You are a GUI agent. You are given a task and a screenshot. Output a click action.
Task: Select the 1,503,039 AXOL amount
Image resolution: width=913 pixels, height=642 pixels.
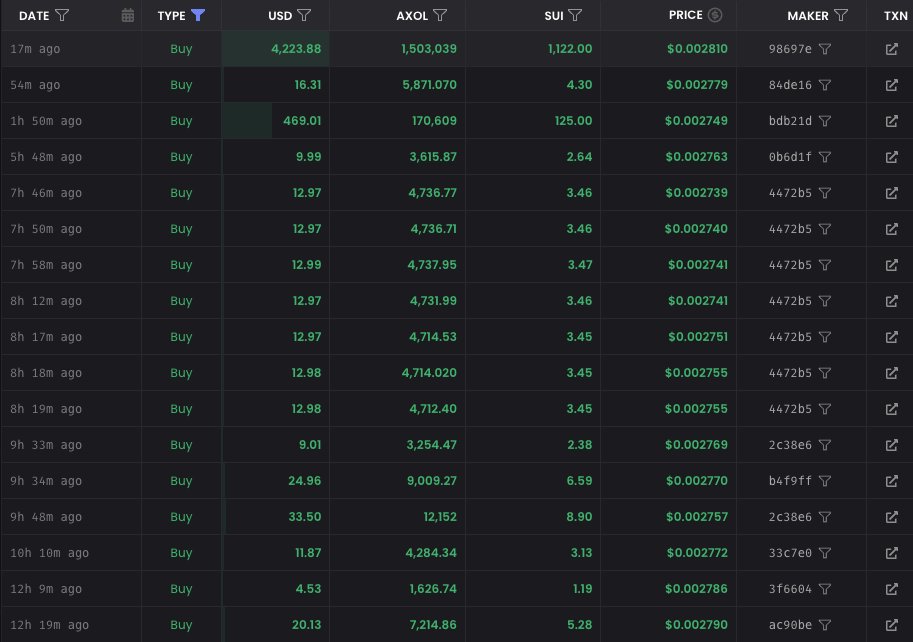point(429,49)
